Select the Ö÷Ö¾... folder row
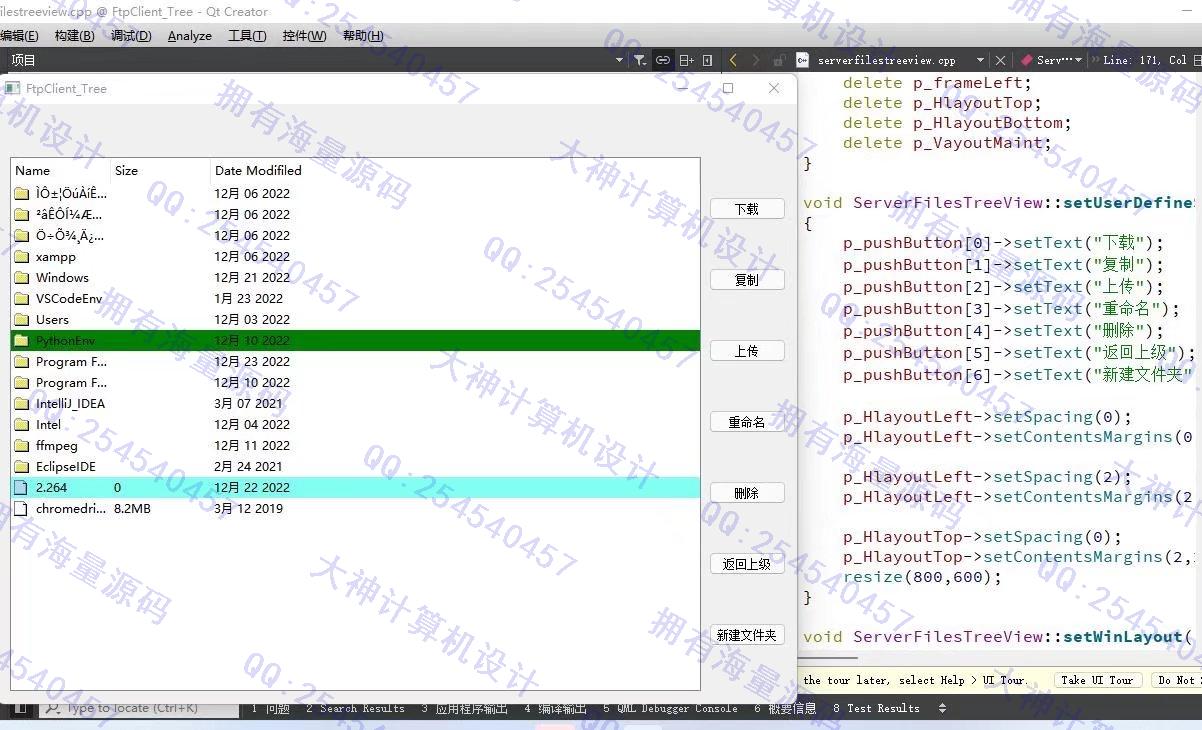Screen dimensions: 1202x730 355,236
